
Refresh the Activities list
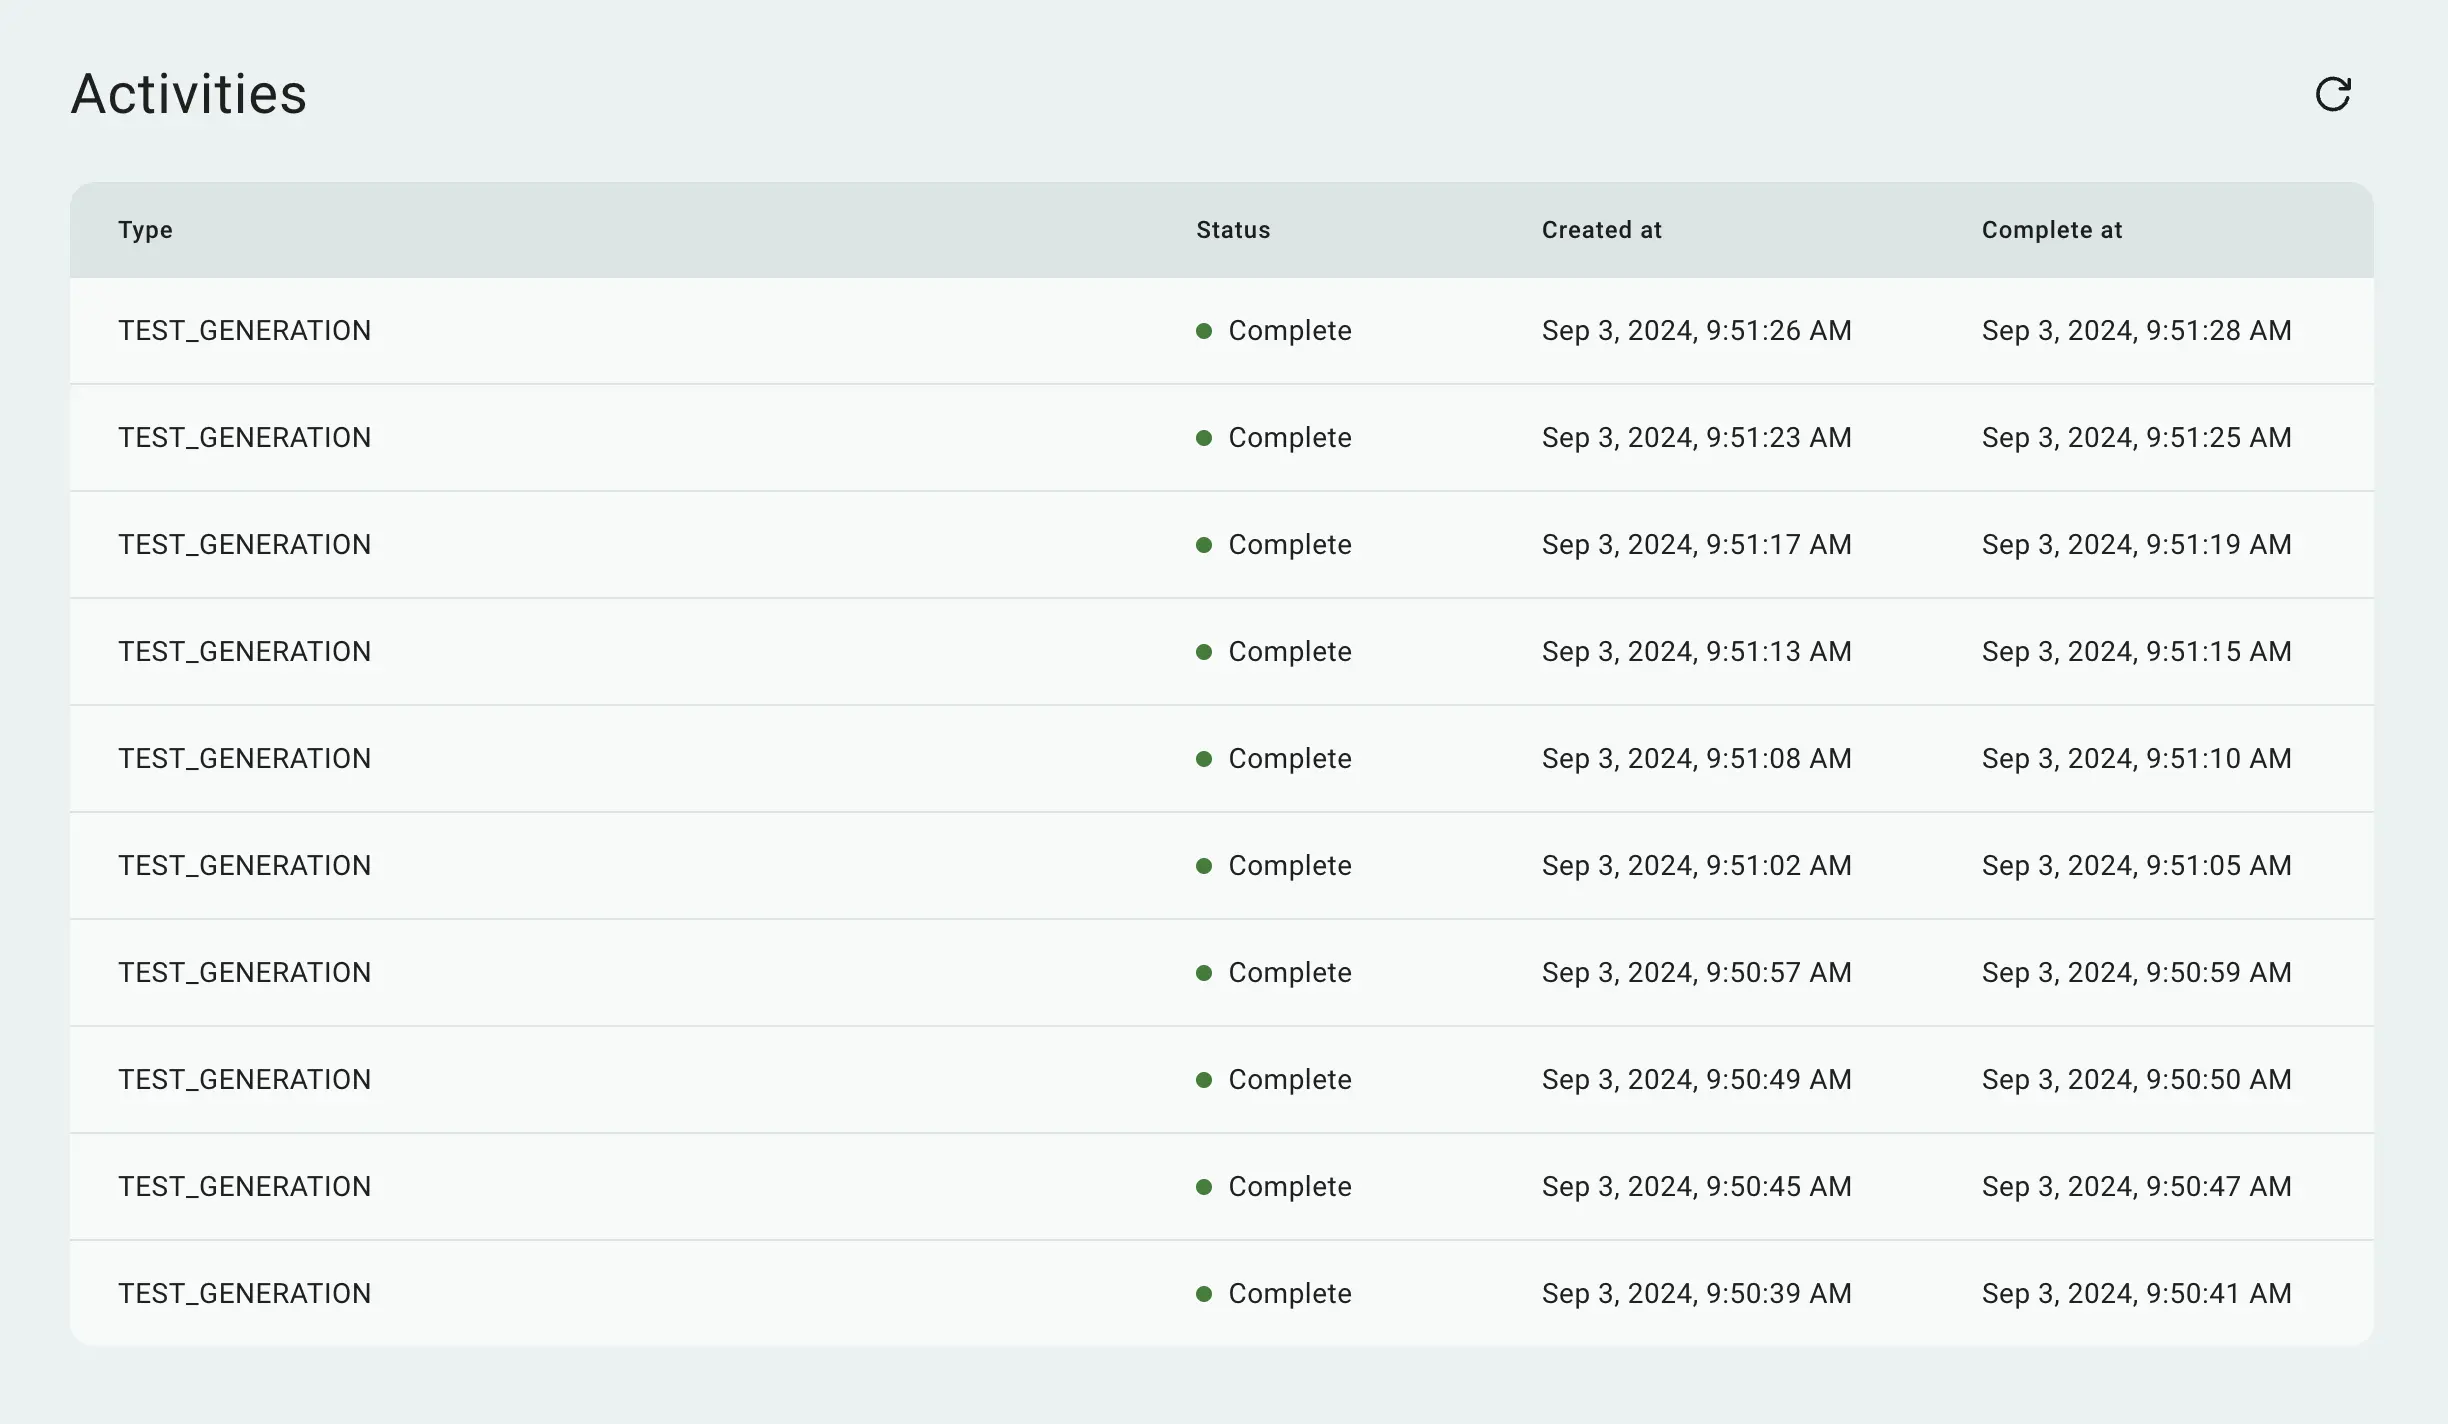coord(2333,94)
